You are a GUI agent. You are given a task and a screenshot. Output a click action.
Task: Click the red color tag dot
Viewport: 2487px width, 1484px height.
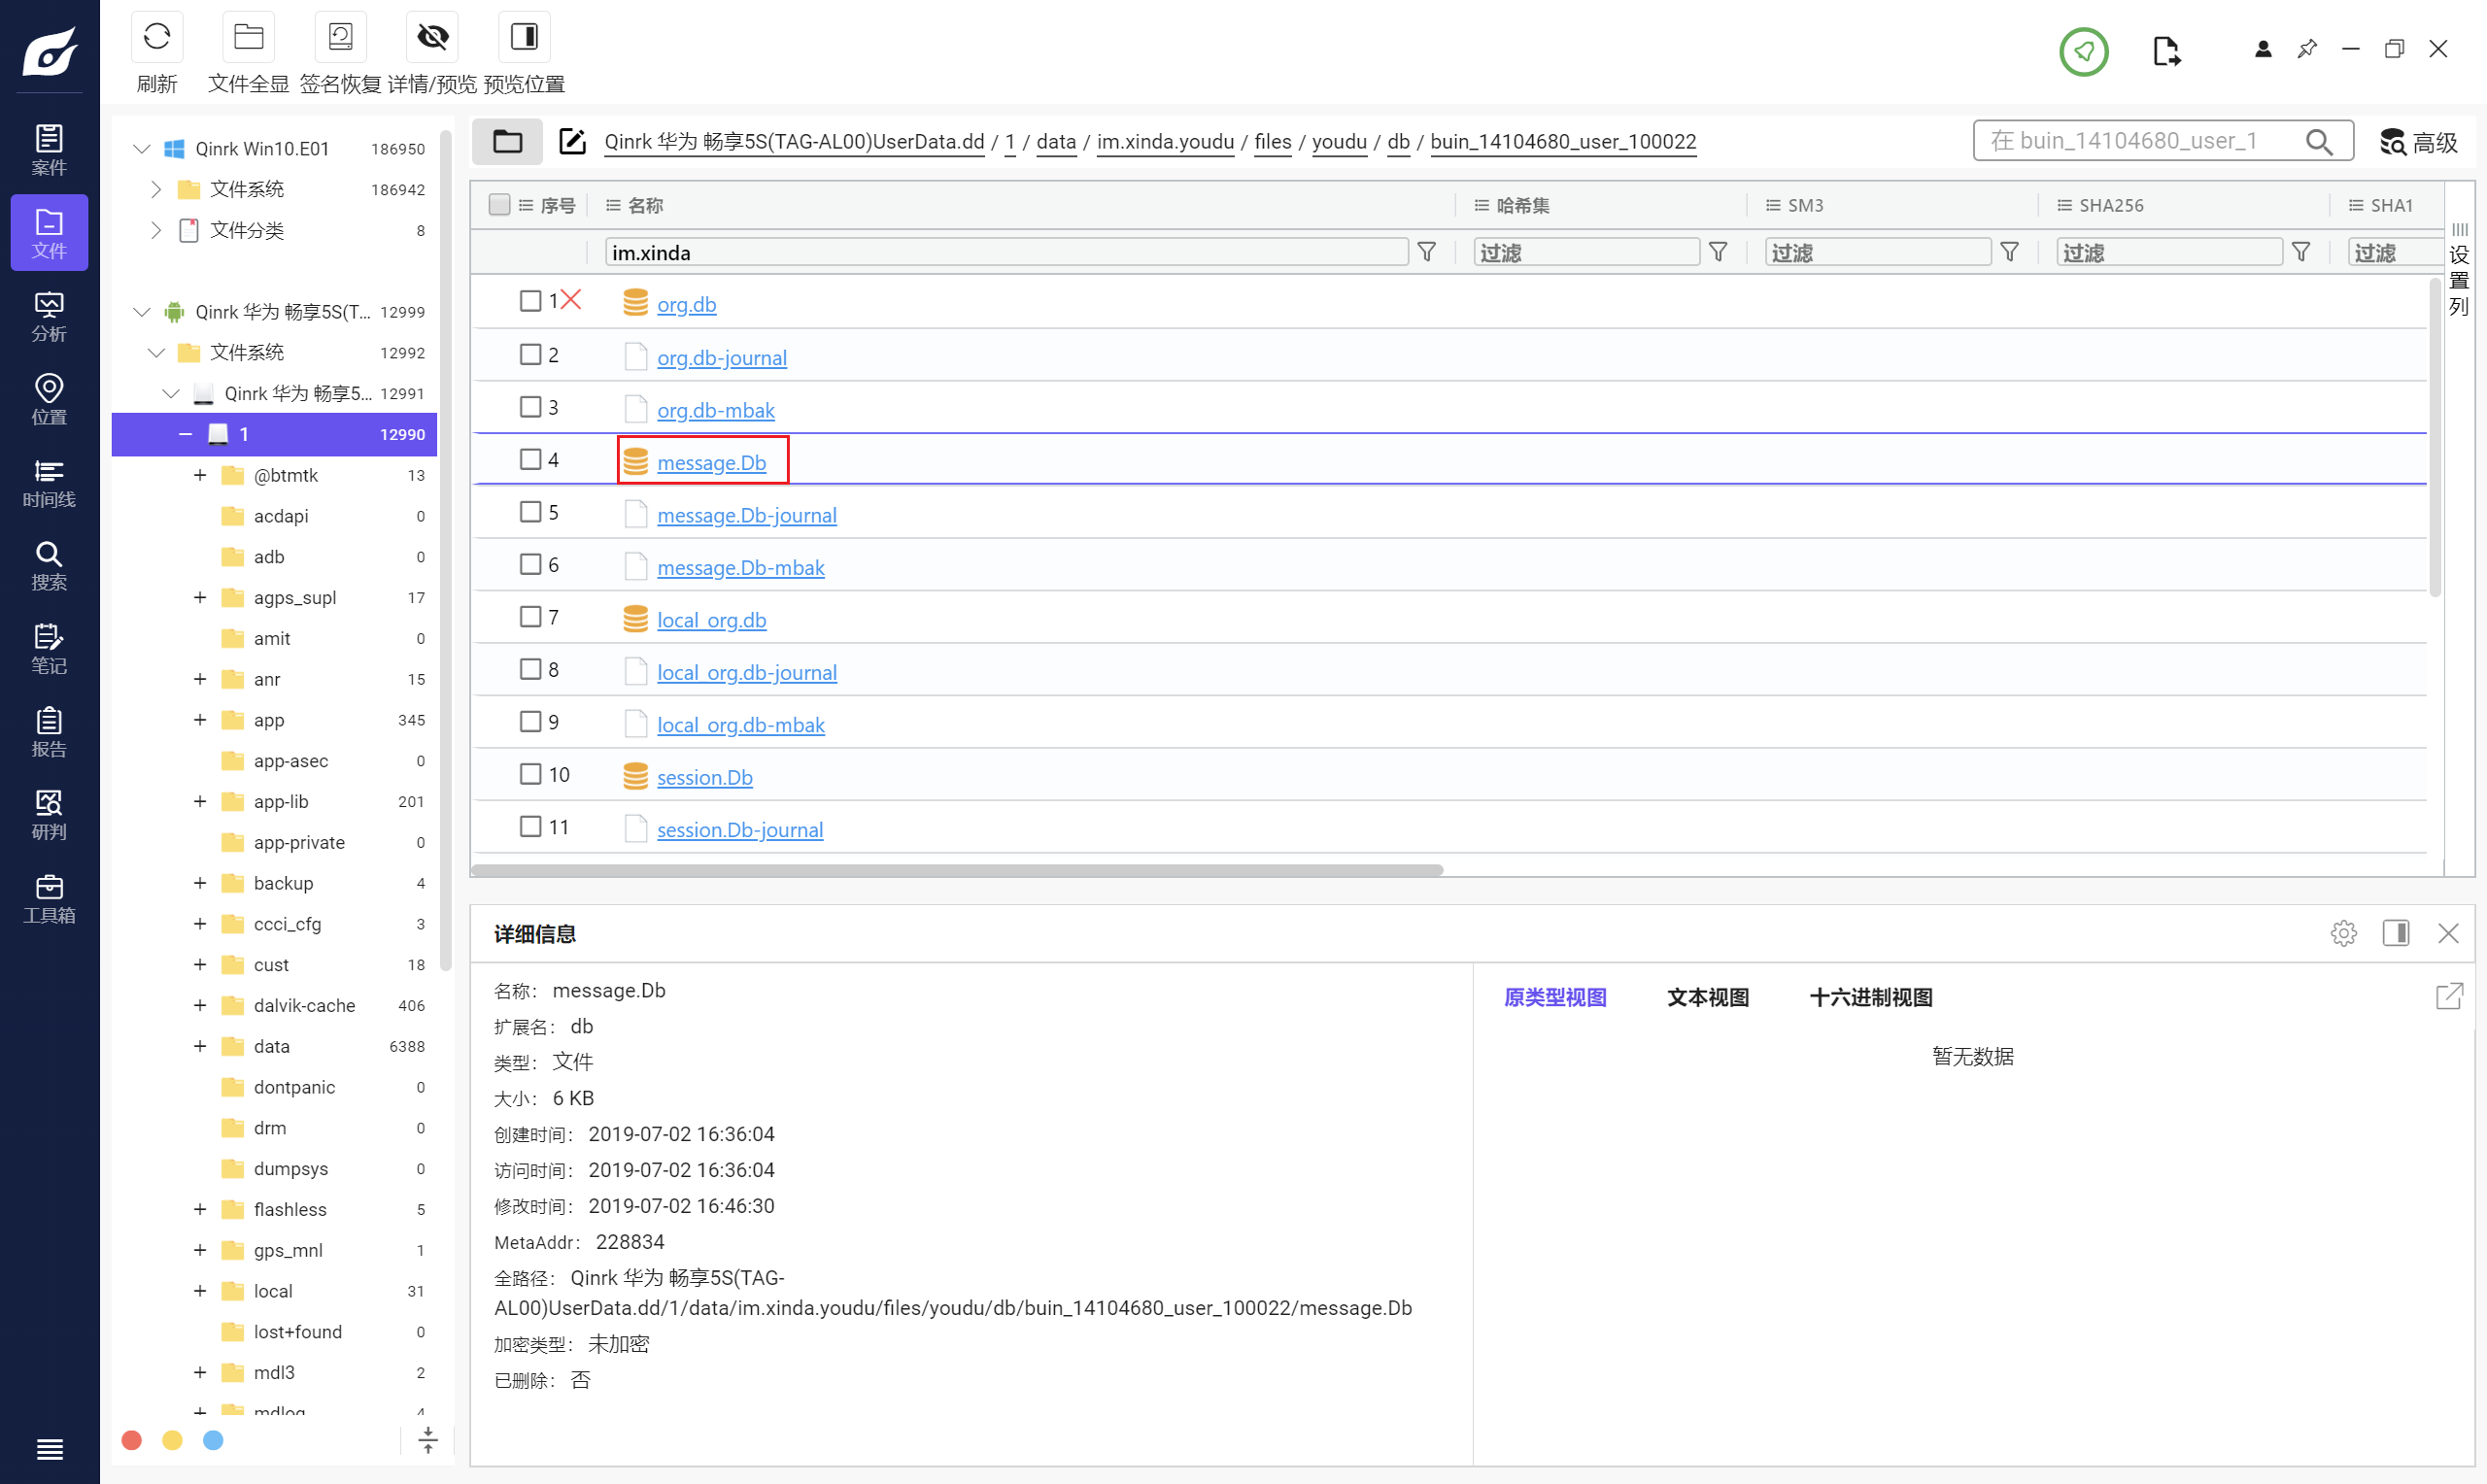131,1440
